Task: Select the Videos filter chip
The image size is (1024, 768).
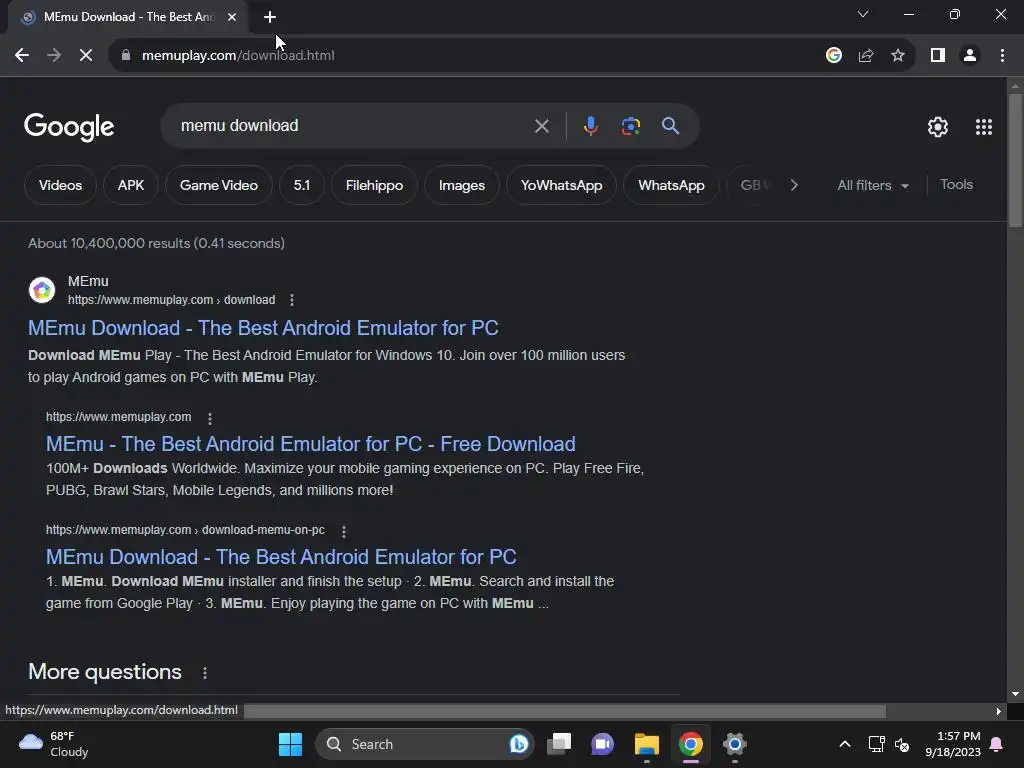Action: tap(60, 185)
